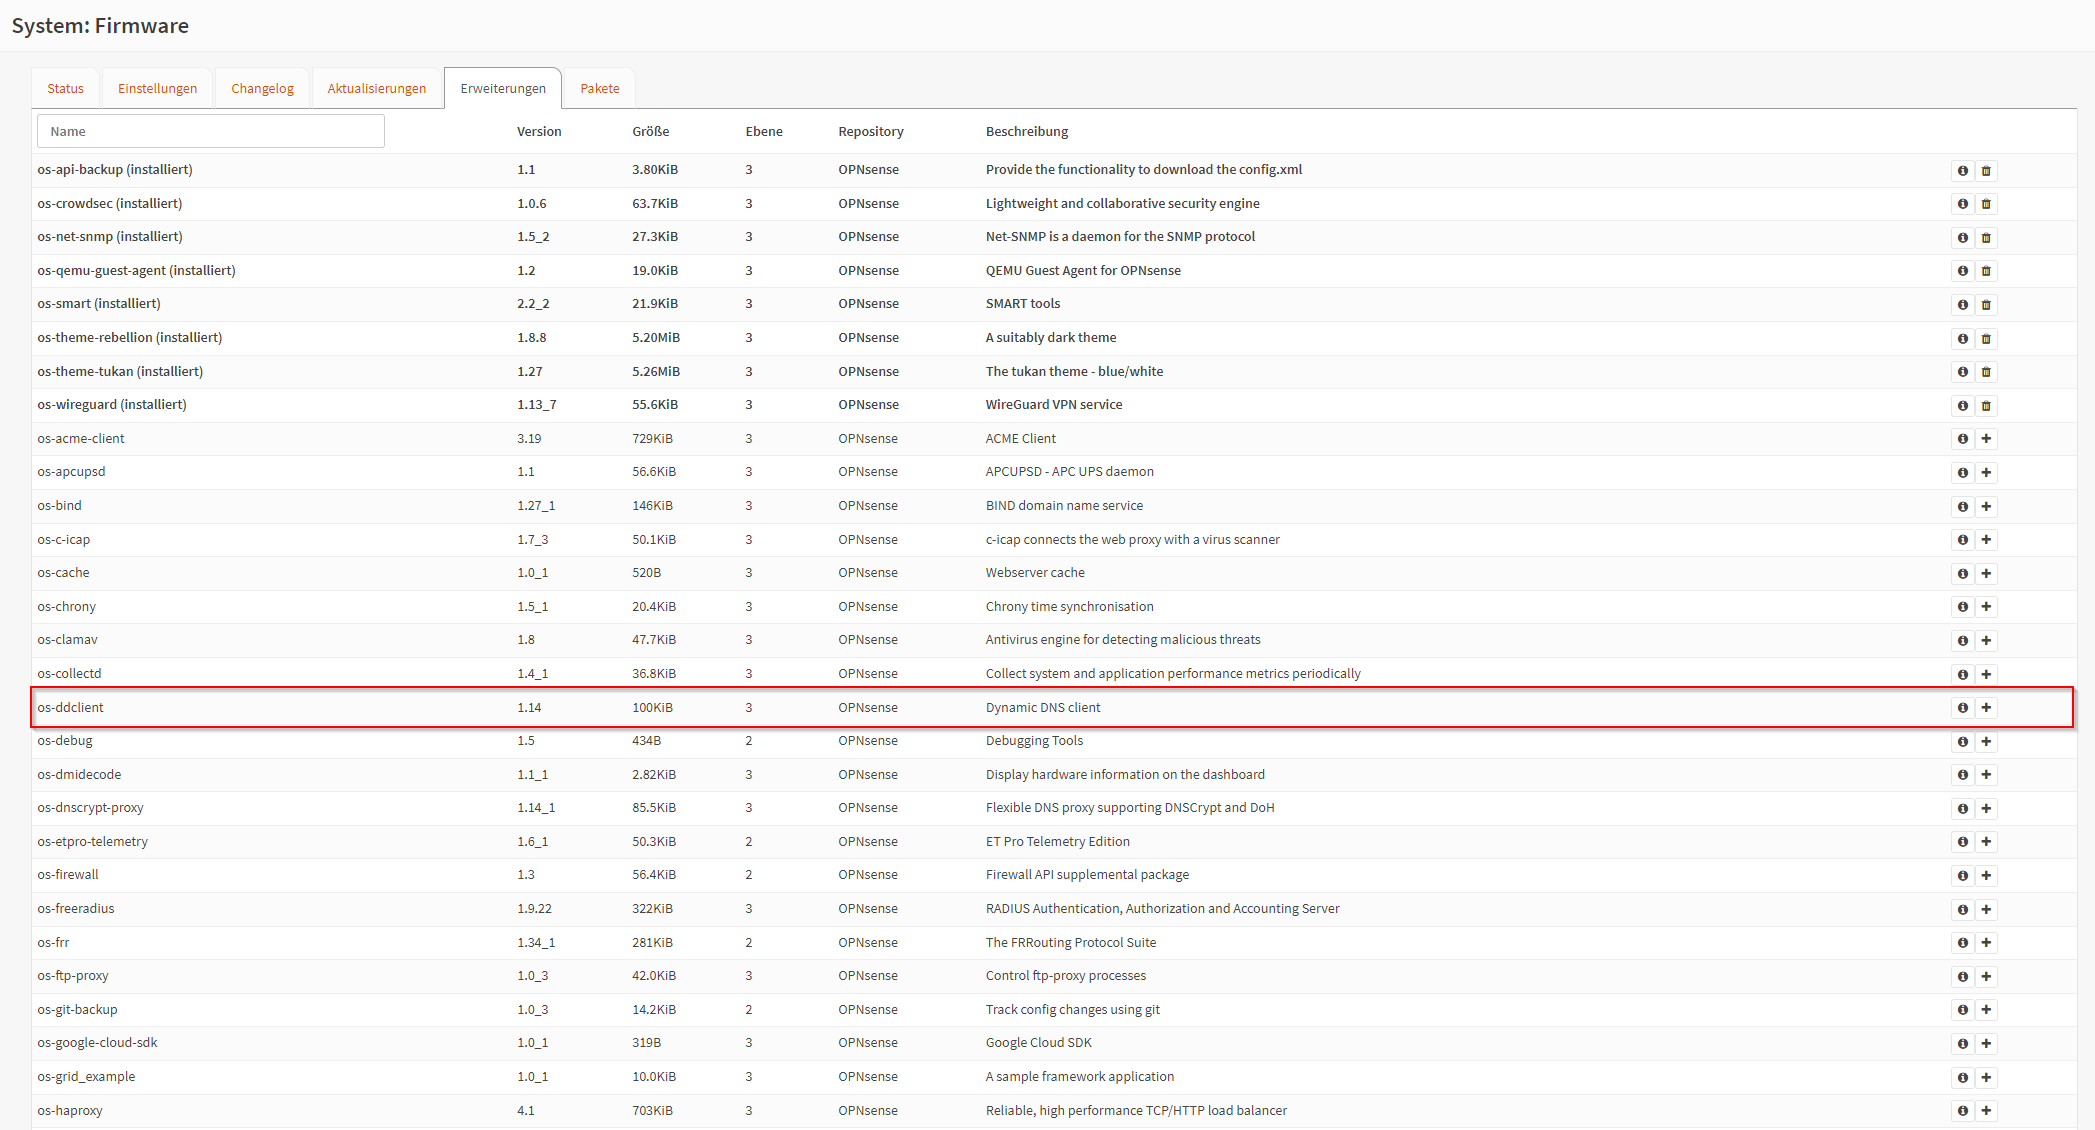Go to the Changelog tab
The image size is (2095, 1130).
click(262, 88)
